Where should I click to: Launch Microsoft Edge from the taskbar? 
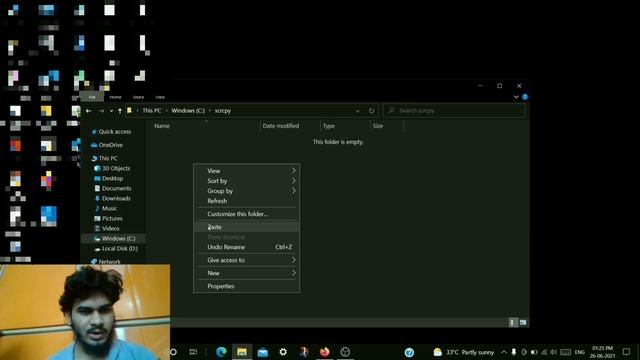tap(221, 352)
